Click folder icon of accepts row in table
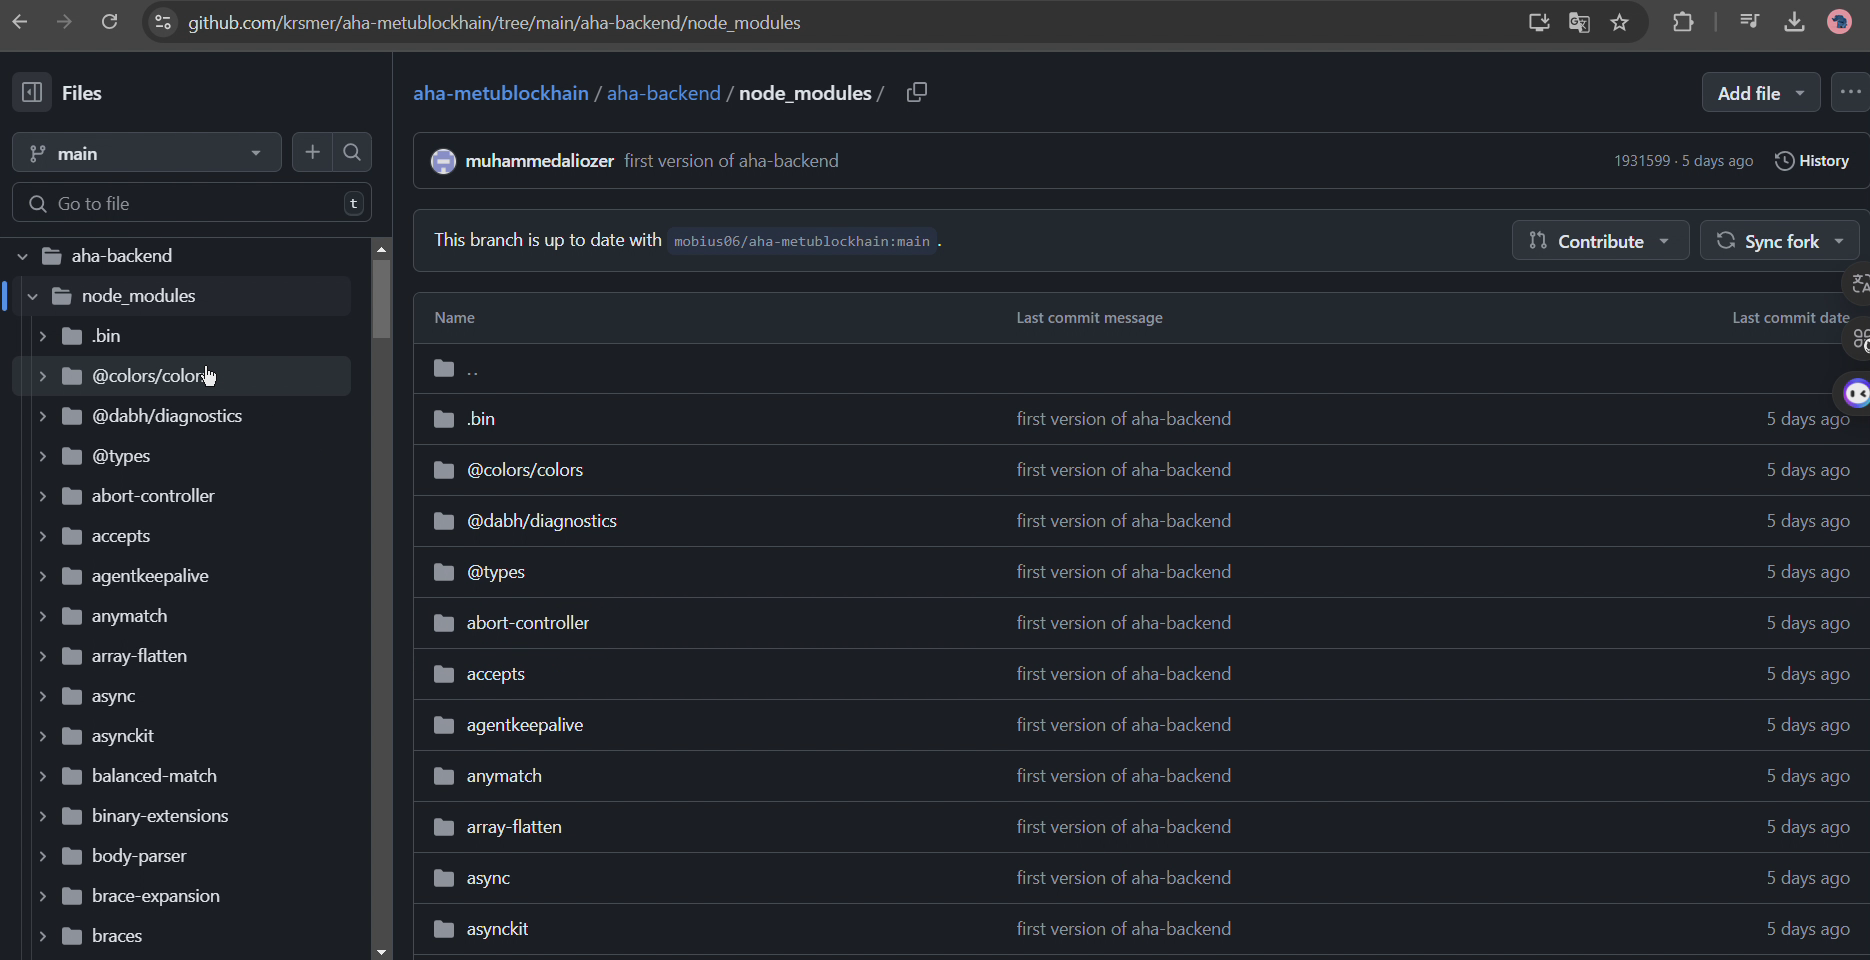This screenshot has height=960, width=1870. point(444,674)
